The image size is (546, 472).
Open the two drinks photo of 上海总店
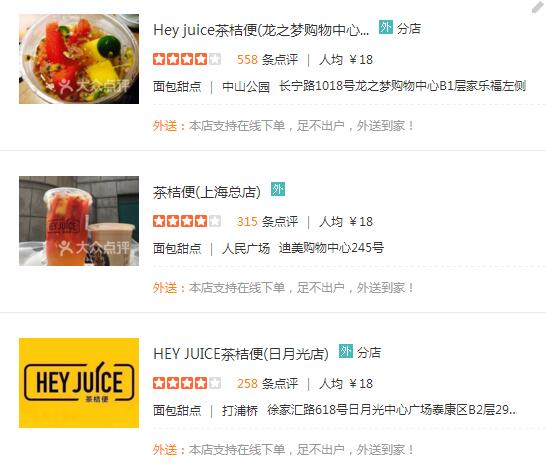[x=79, y=221]
